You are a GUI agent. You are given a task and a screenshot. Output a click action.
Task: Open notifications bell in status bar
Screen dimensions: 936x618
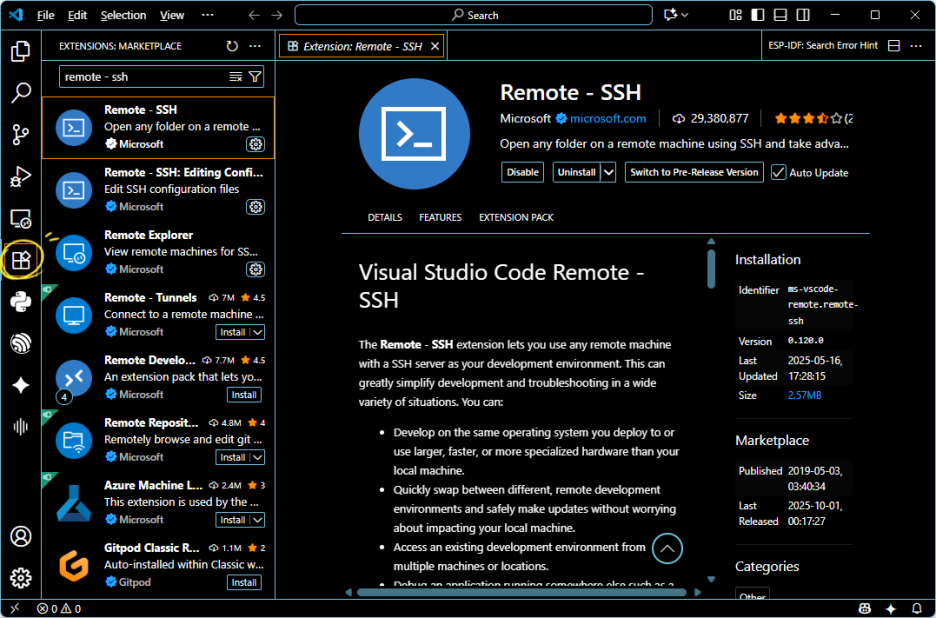[x=917, y=608]
